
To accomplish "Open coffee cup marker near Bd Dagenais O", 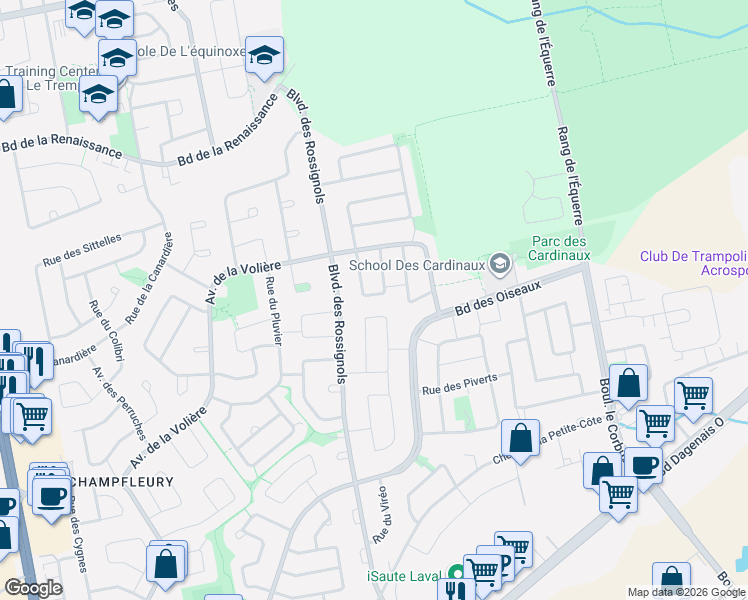I will (x=643, y=469).
